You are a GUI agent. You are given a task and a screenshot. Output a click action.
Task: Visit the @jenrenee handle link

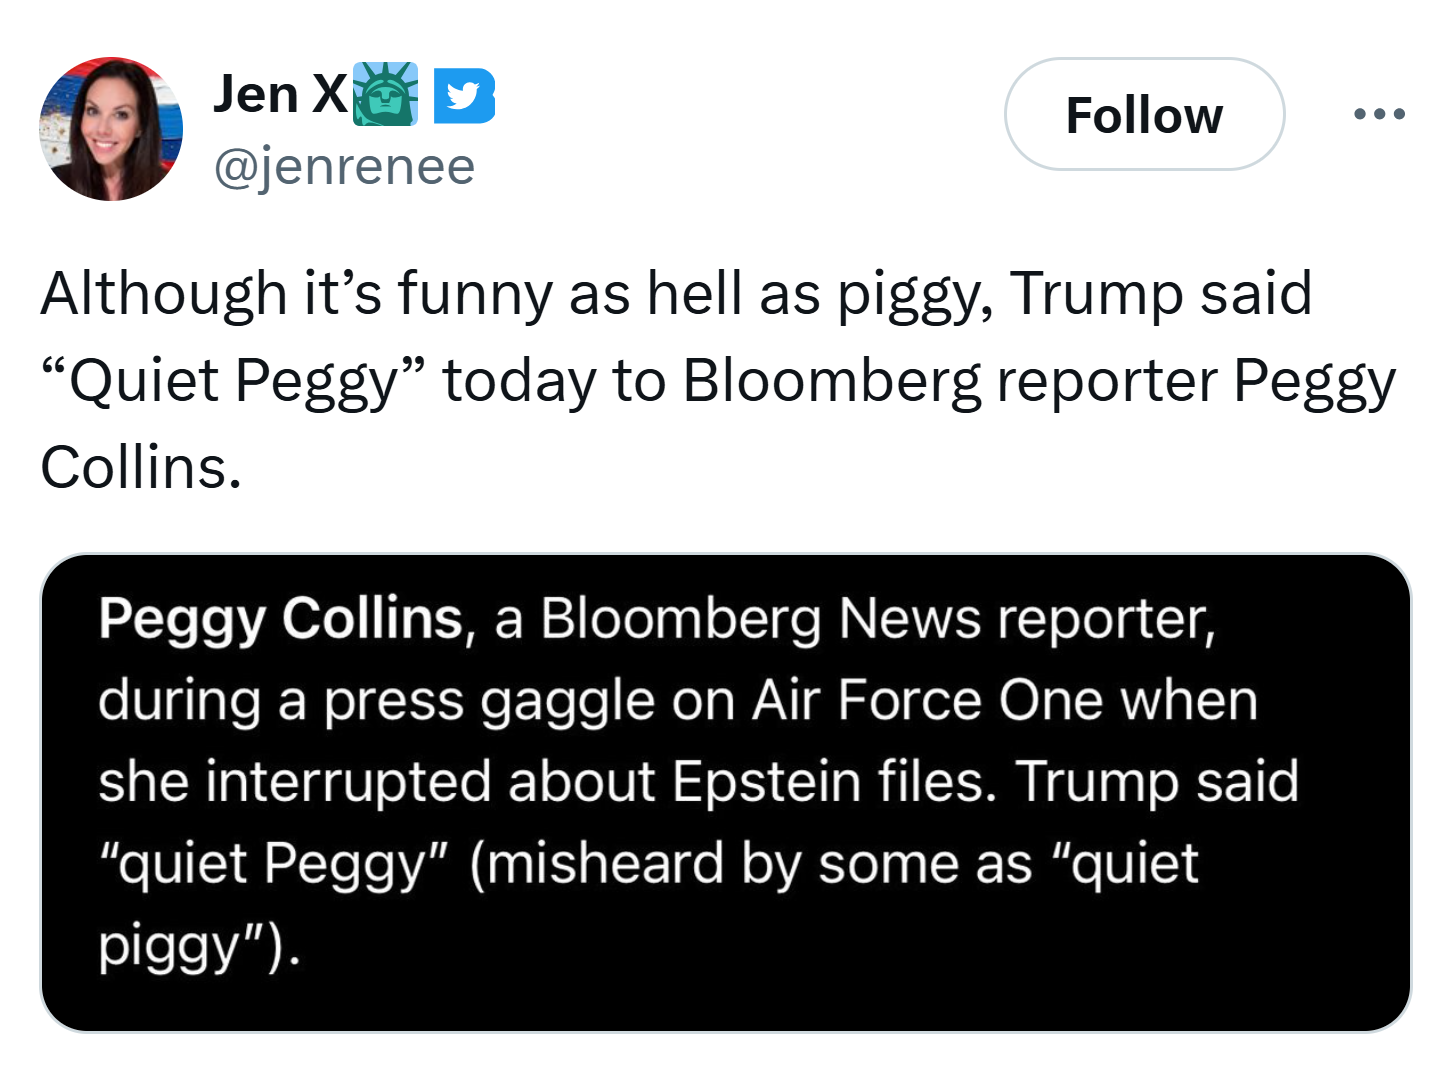344,166
